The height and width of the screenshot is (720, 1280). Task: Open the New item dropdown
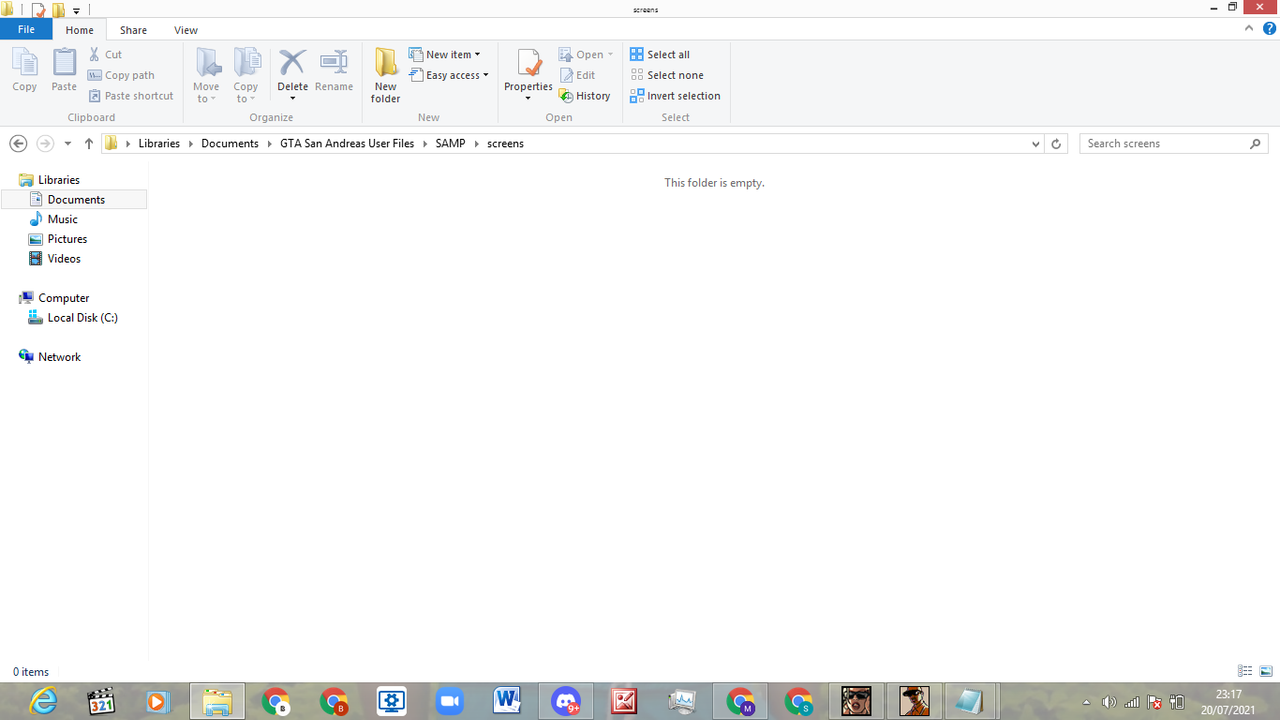point(445,55)
